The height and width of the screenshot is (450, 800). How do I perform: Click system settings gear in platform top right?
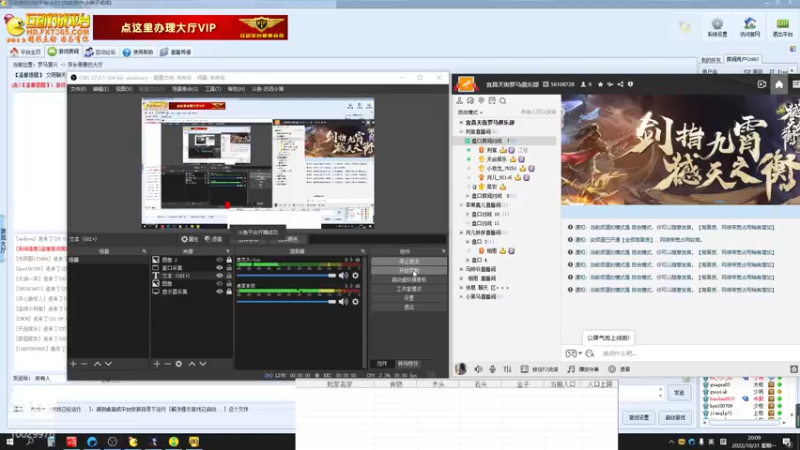717,27
